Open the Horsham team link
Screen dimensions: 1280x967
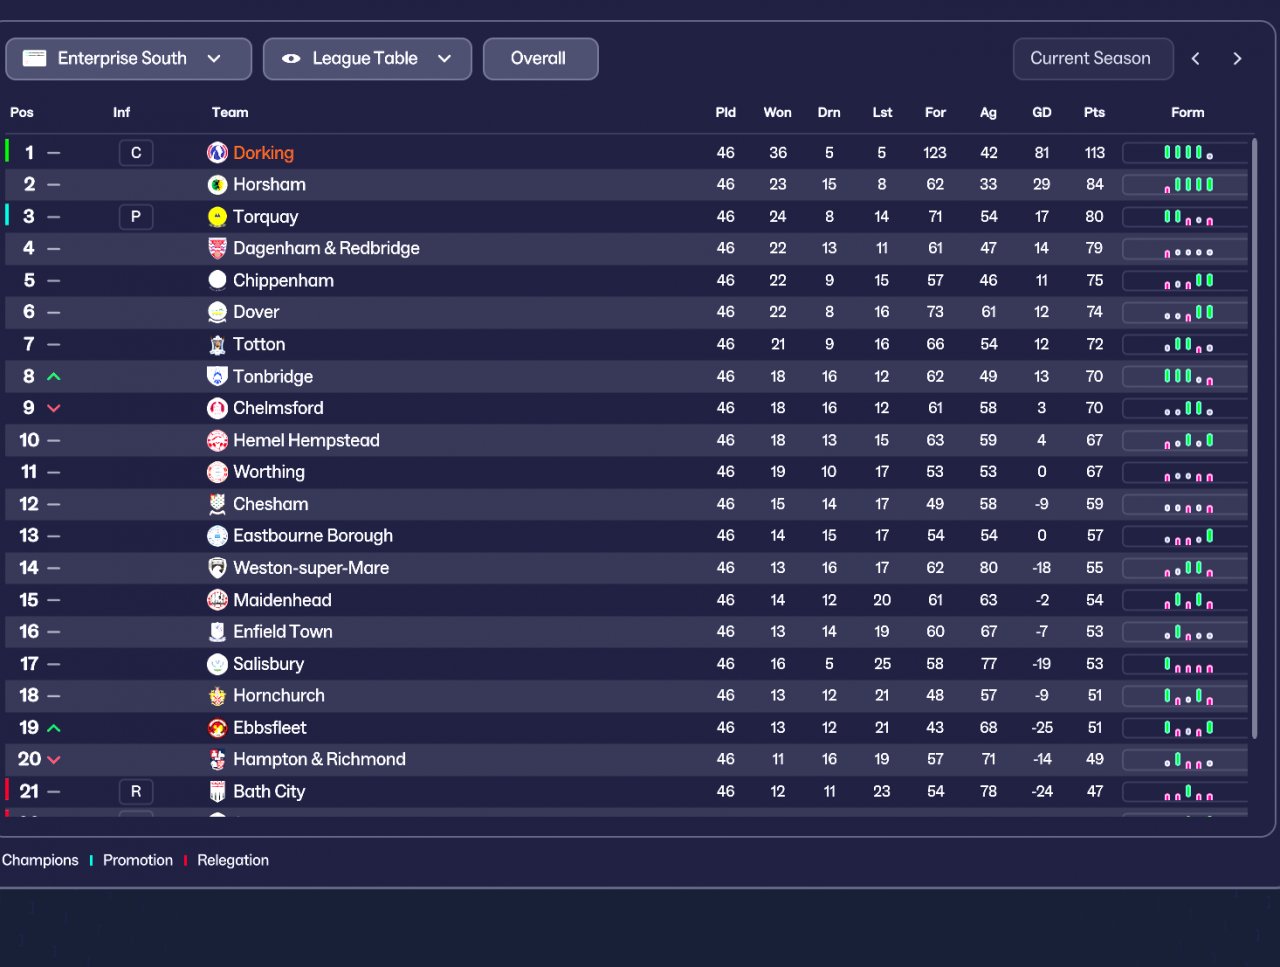[x=269, y=185]
